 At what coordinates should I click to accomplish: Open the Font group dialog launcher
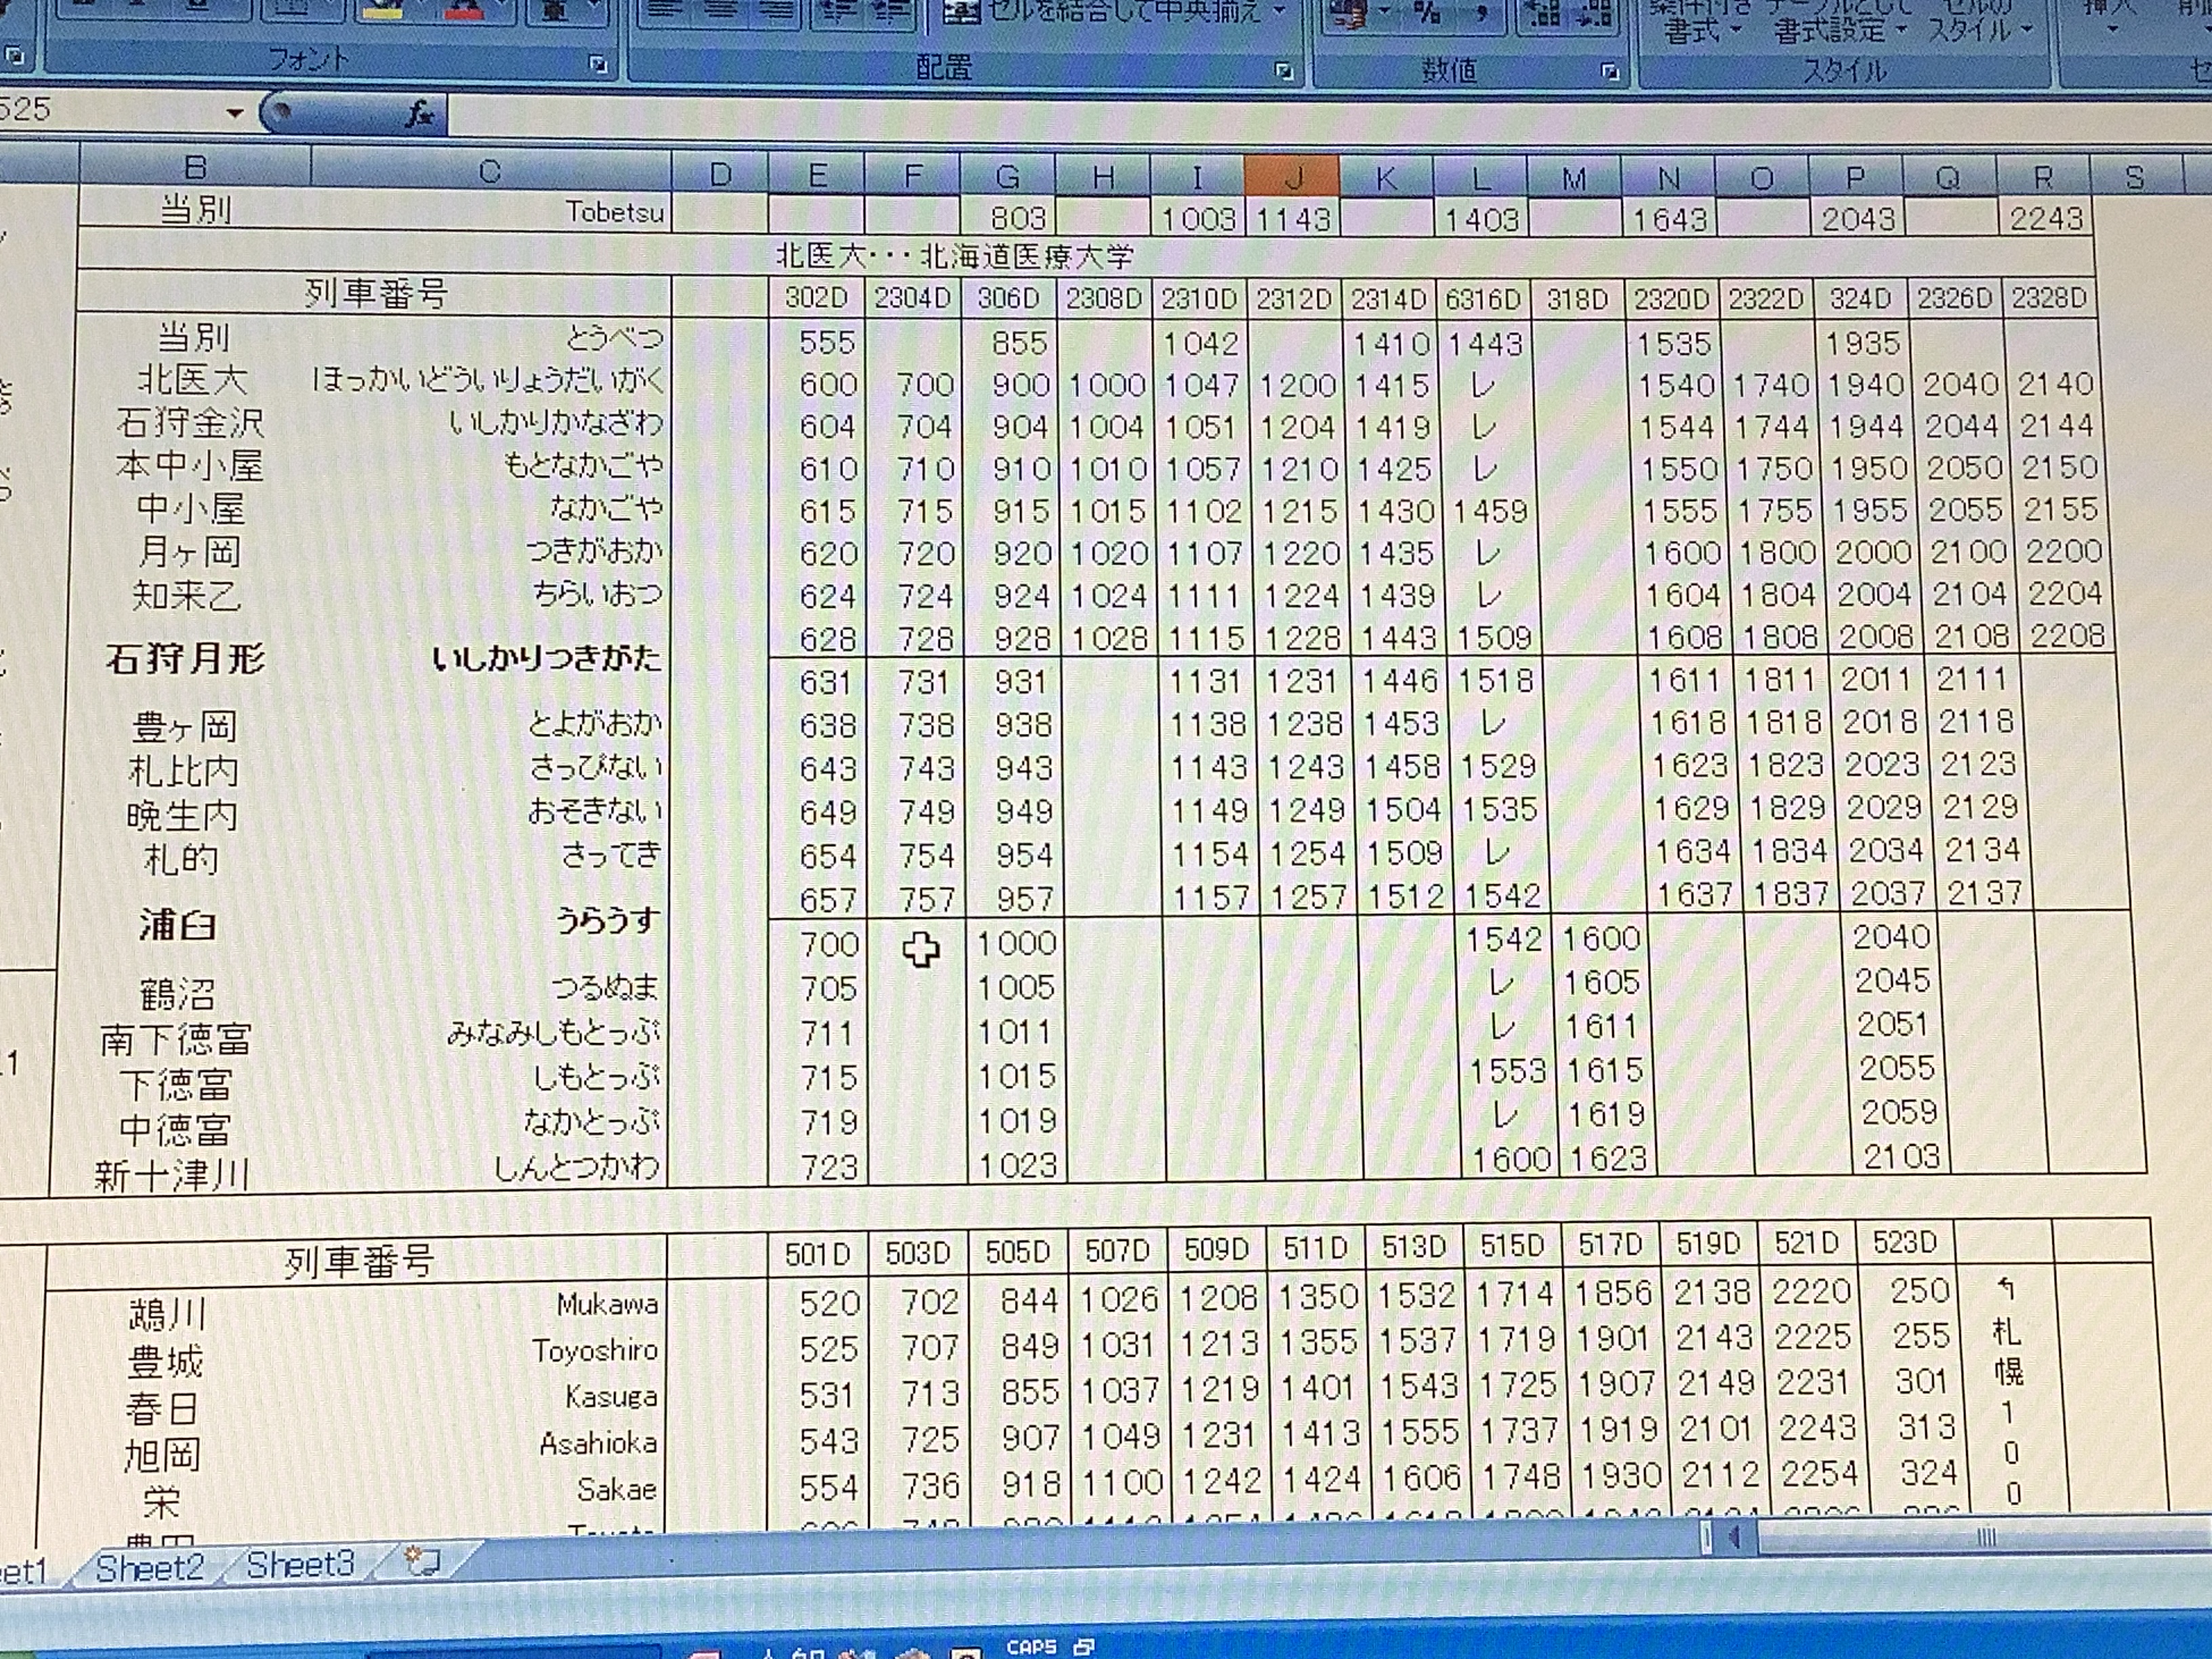point(598,65)
